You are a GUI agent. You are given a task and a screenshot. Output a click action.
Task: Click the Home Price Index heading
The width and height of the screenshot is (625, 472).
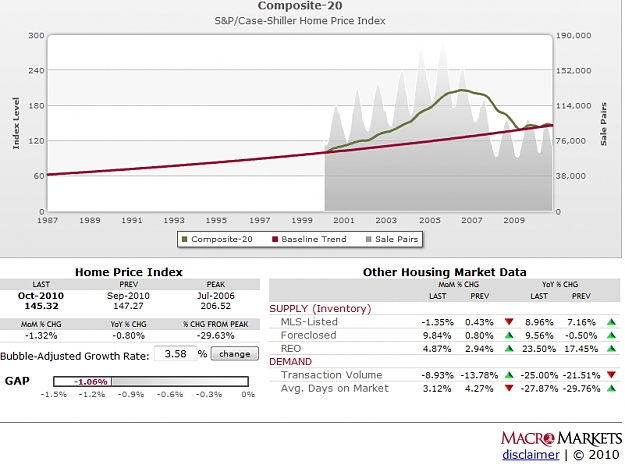[x=129, y=272]
